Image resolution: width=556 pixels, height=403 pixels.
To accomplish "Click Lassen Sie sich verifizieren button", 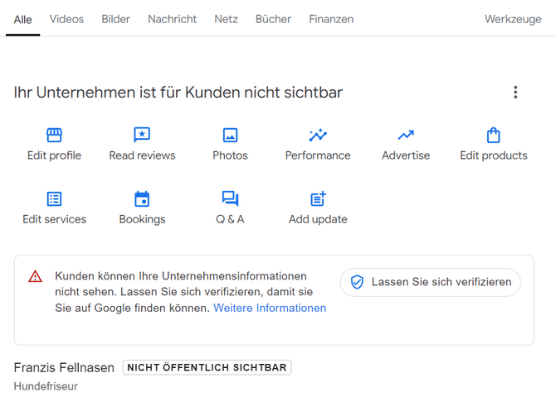I will 430,282.
